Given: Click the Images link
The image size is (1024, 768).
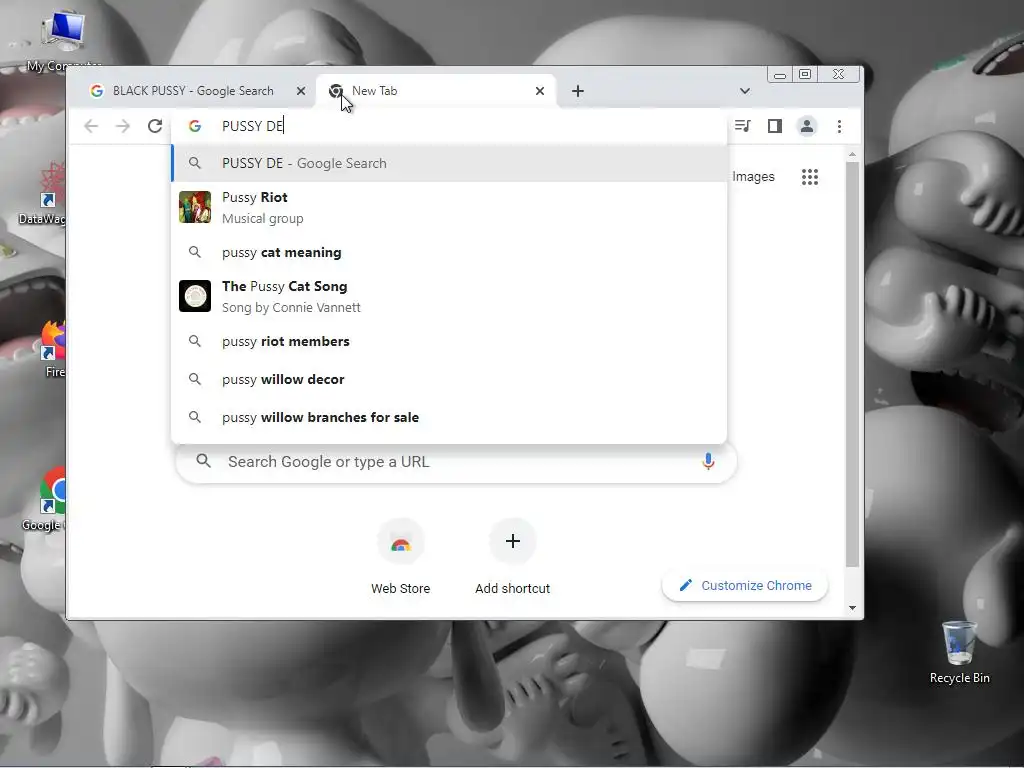Looking at the screenshot, I should click(753, 177).
